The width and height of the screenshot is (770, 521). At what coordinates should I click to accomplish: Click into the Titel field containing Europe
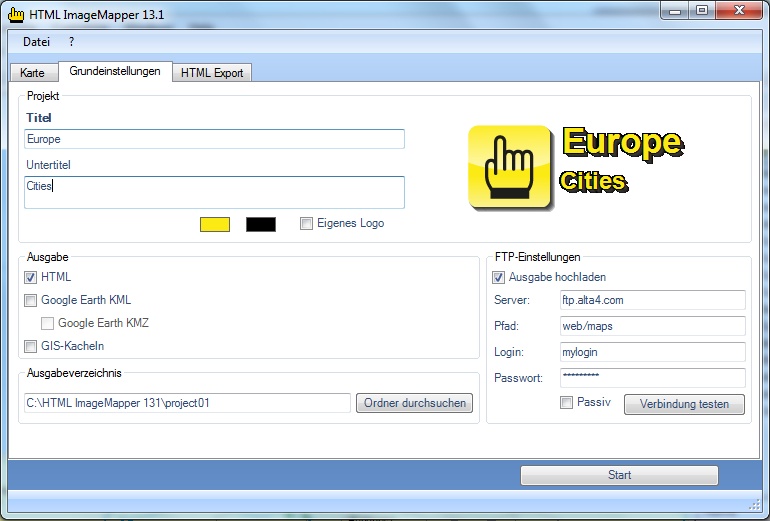pyautogui.click(x=214, y=139)
